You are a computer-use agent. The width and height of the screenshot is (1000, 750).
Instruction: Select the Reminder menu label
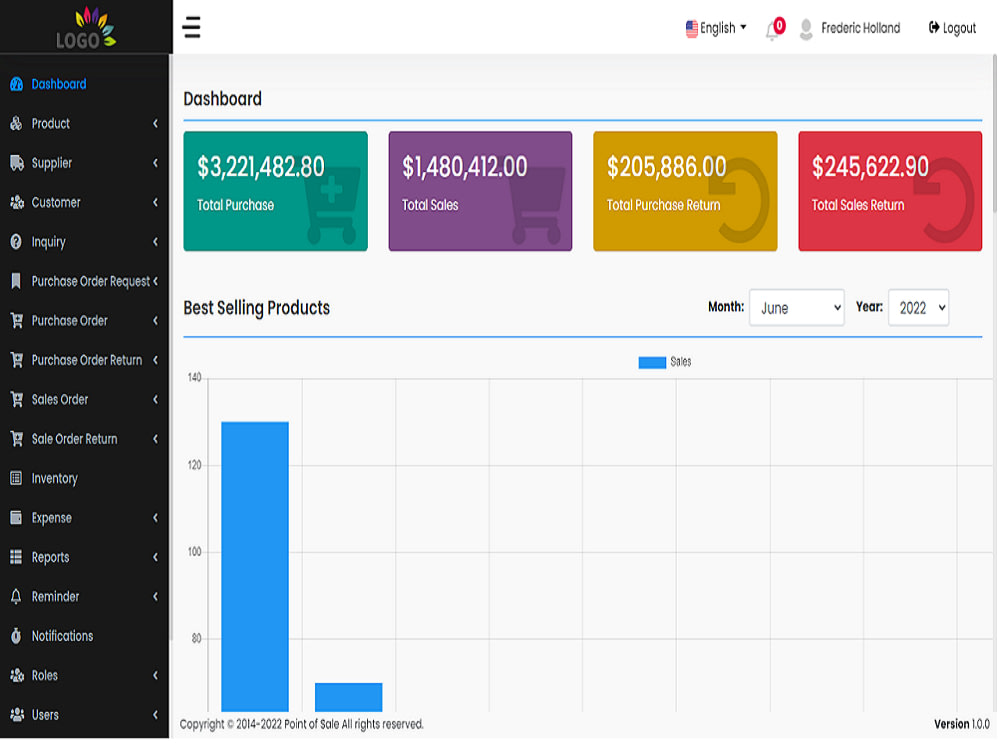point(55,598)
